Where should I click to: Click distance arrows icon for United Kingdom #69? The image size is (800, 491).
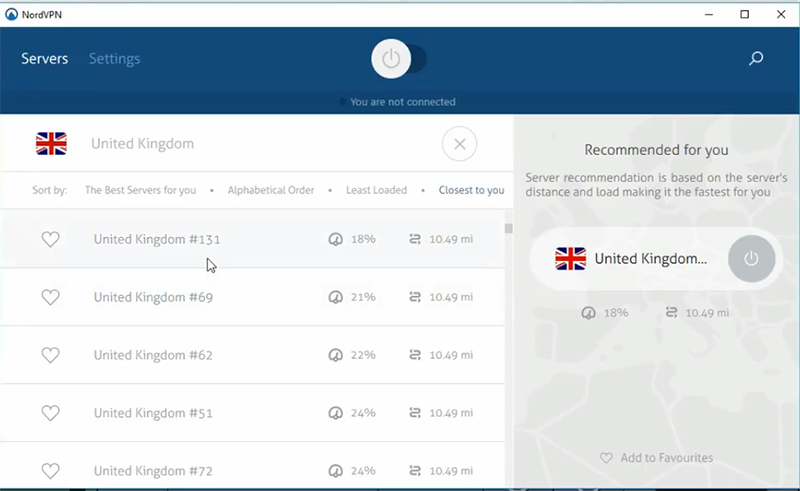click(415, 297)
